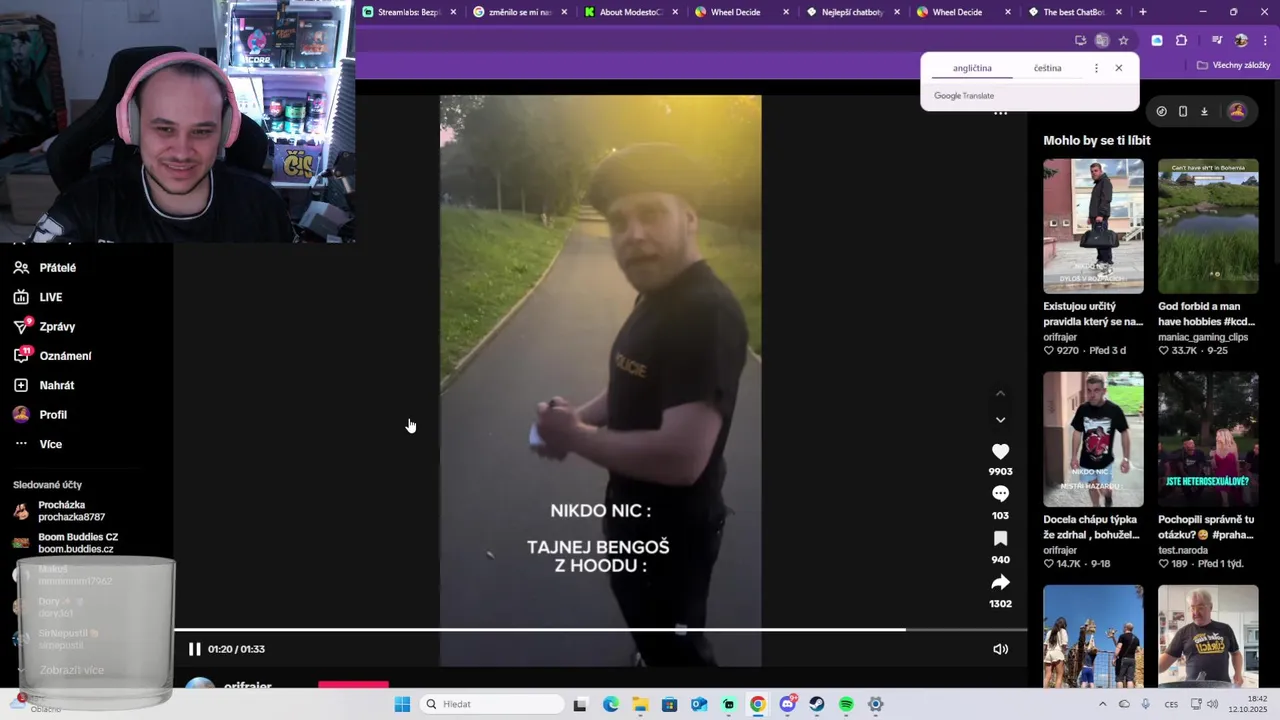Image resolution: width=1280 pixels, height=720 pixels.
Task: Like the video using the heart icon
Action: click(1000, 452)
